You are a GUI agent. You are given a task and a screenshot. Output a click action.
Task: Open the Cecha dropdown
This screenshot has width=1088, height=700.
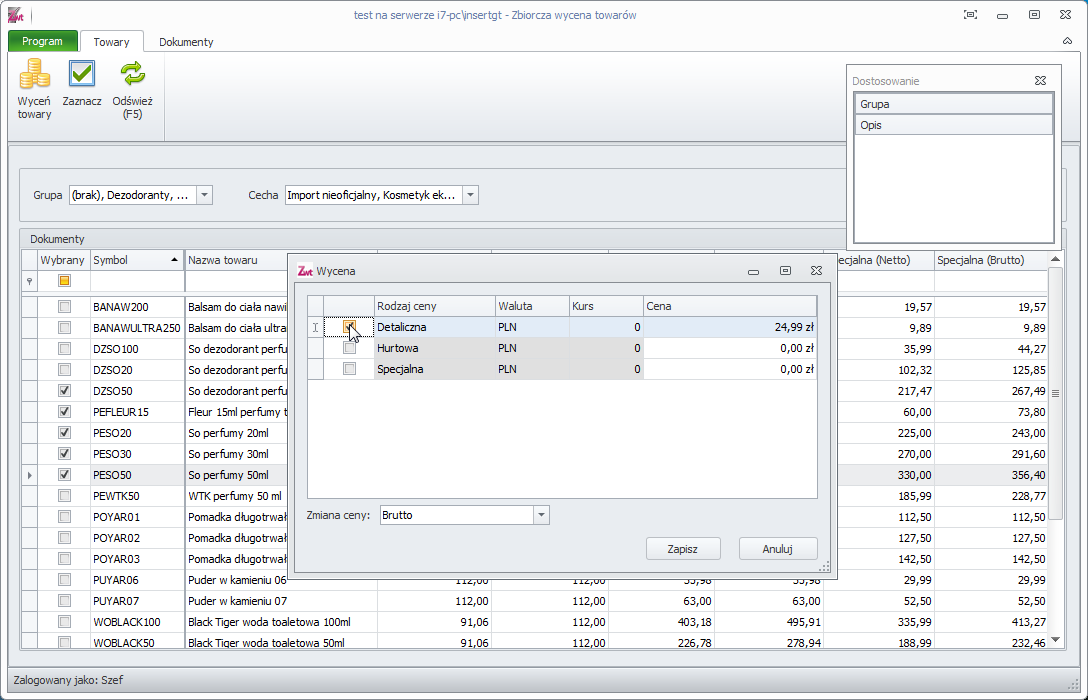470,195
